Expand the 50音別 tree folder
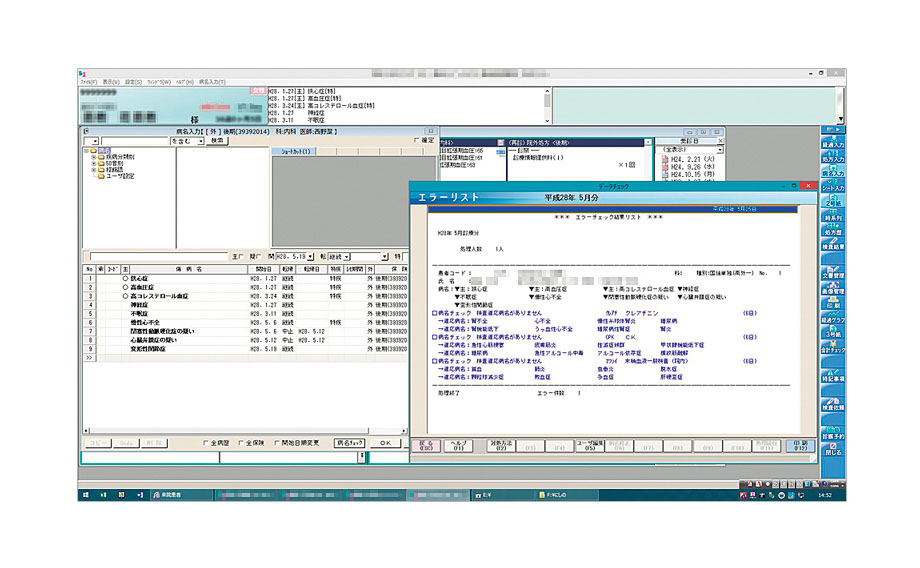920x568 pixels. (95, 163)
